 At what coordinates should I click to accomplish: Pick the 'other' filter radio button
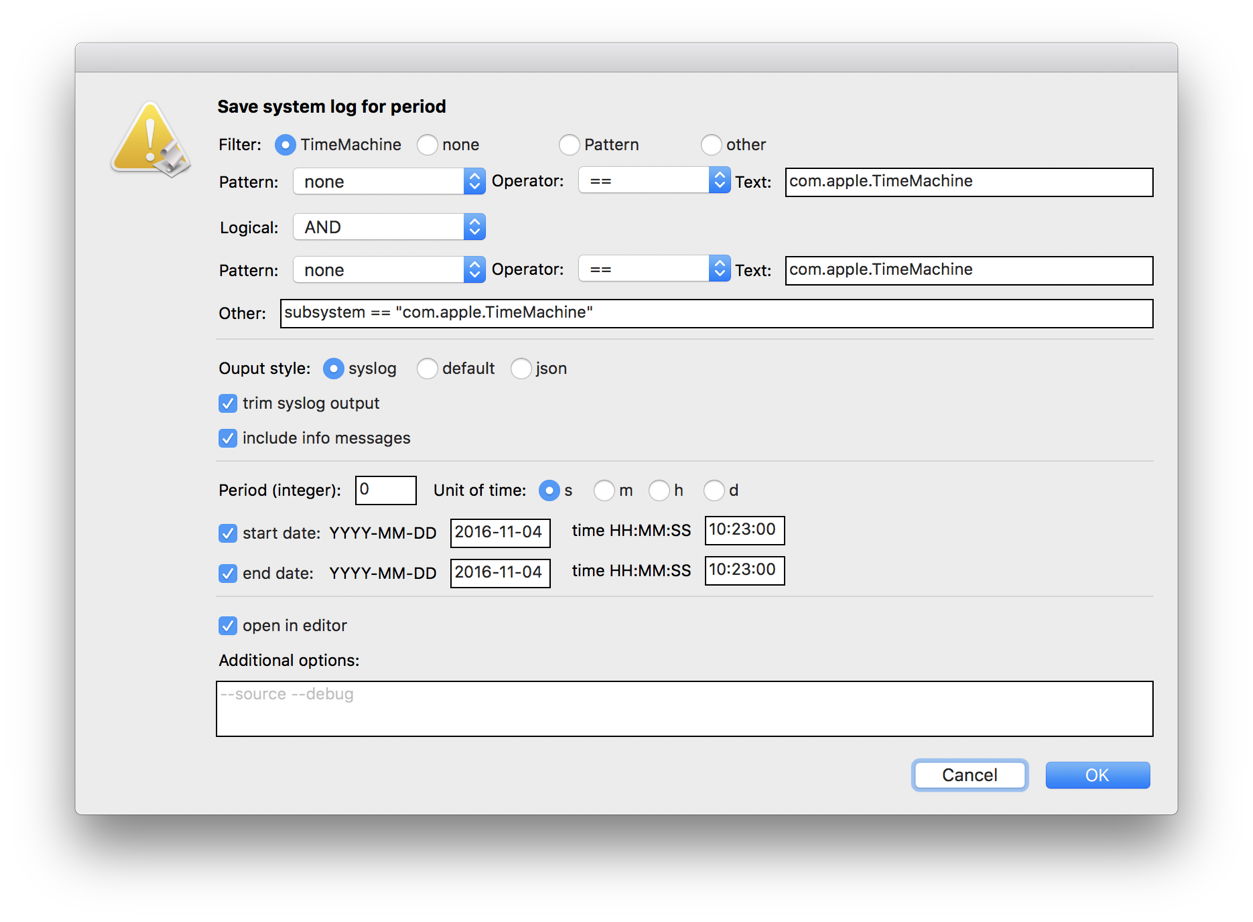[x=711, y=145]
